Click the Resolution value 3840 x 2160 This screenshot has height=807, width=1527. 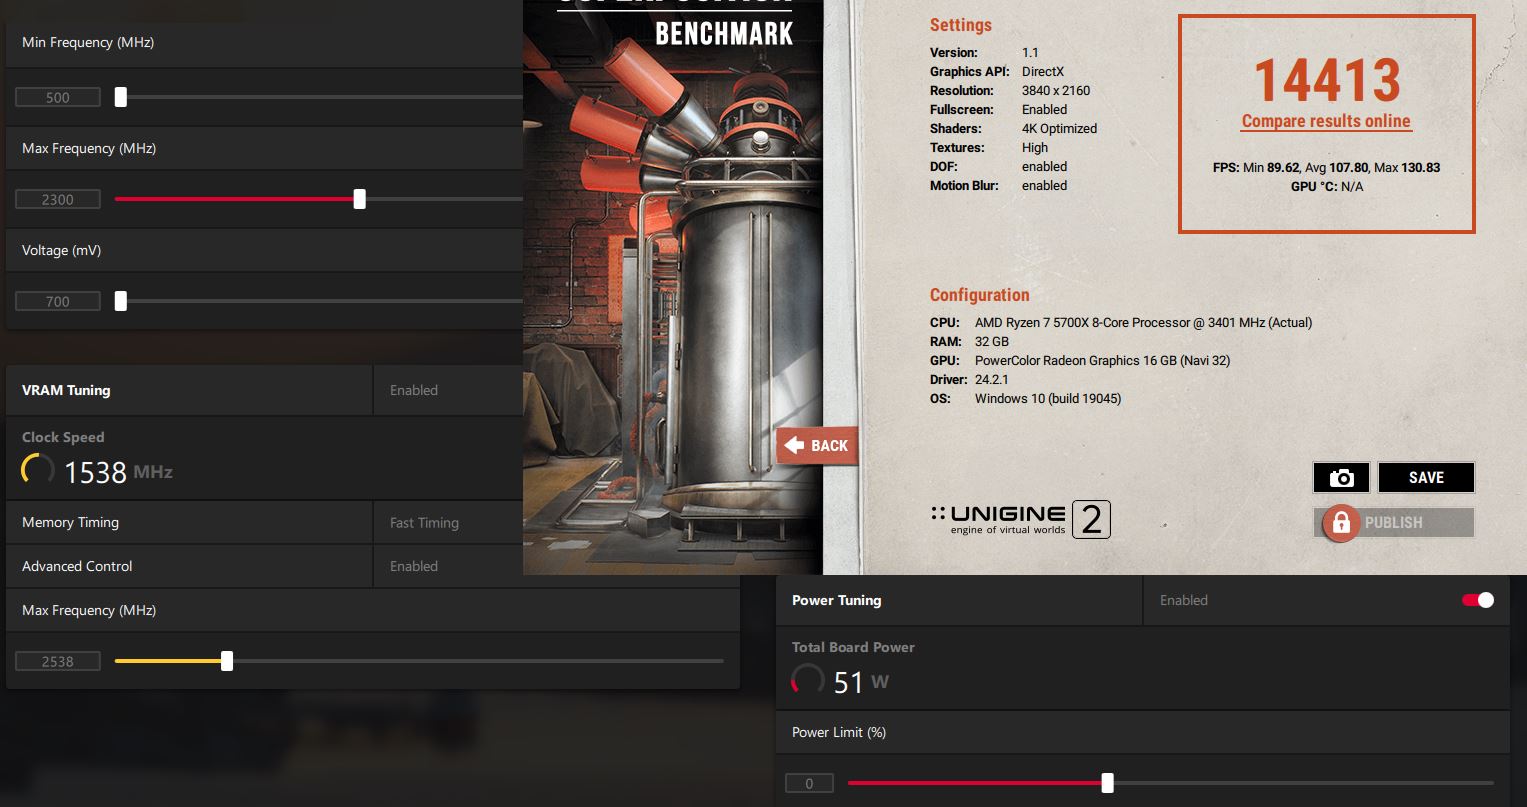[x=1056, y=90]
